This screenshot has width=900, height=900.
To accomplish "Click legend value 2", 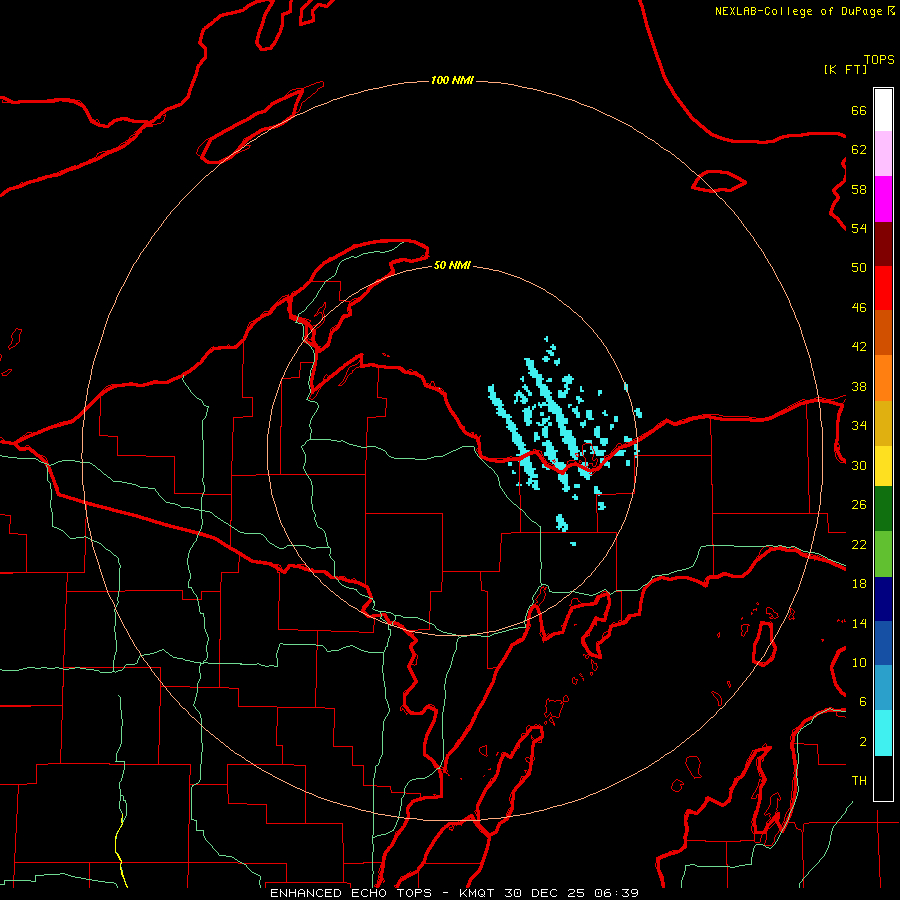I will pyautogui.click(x=863, y=742).
